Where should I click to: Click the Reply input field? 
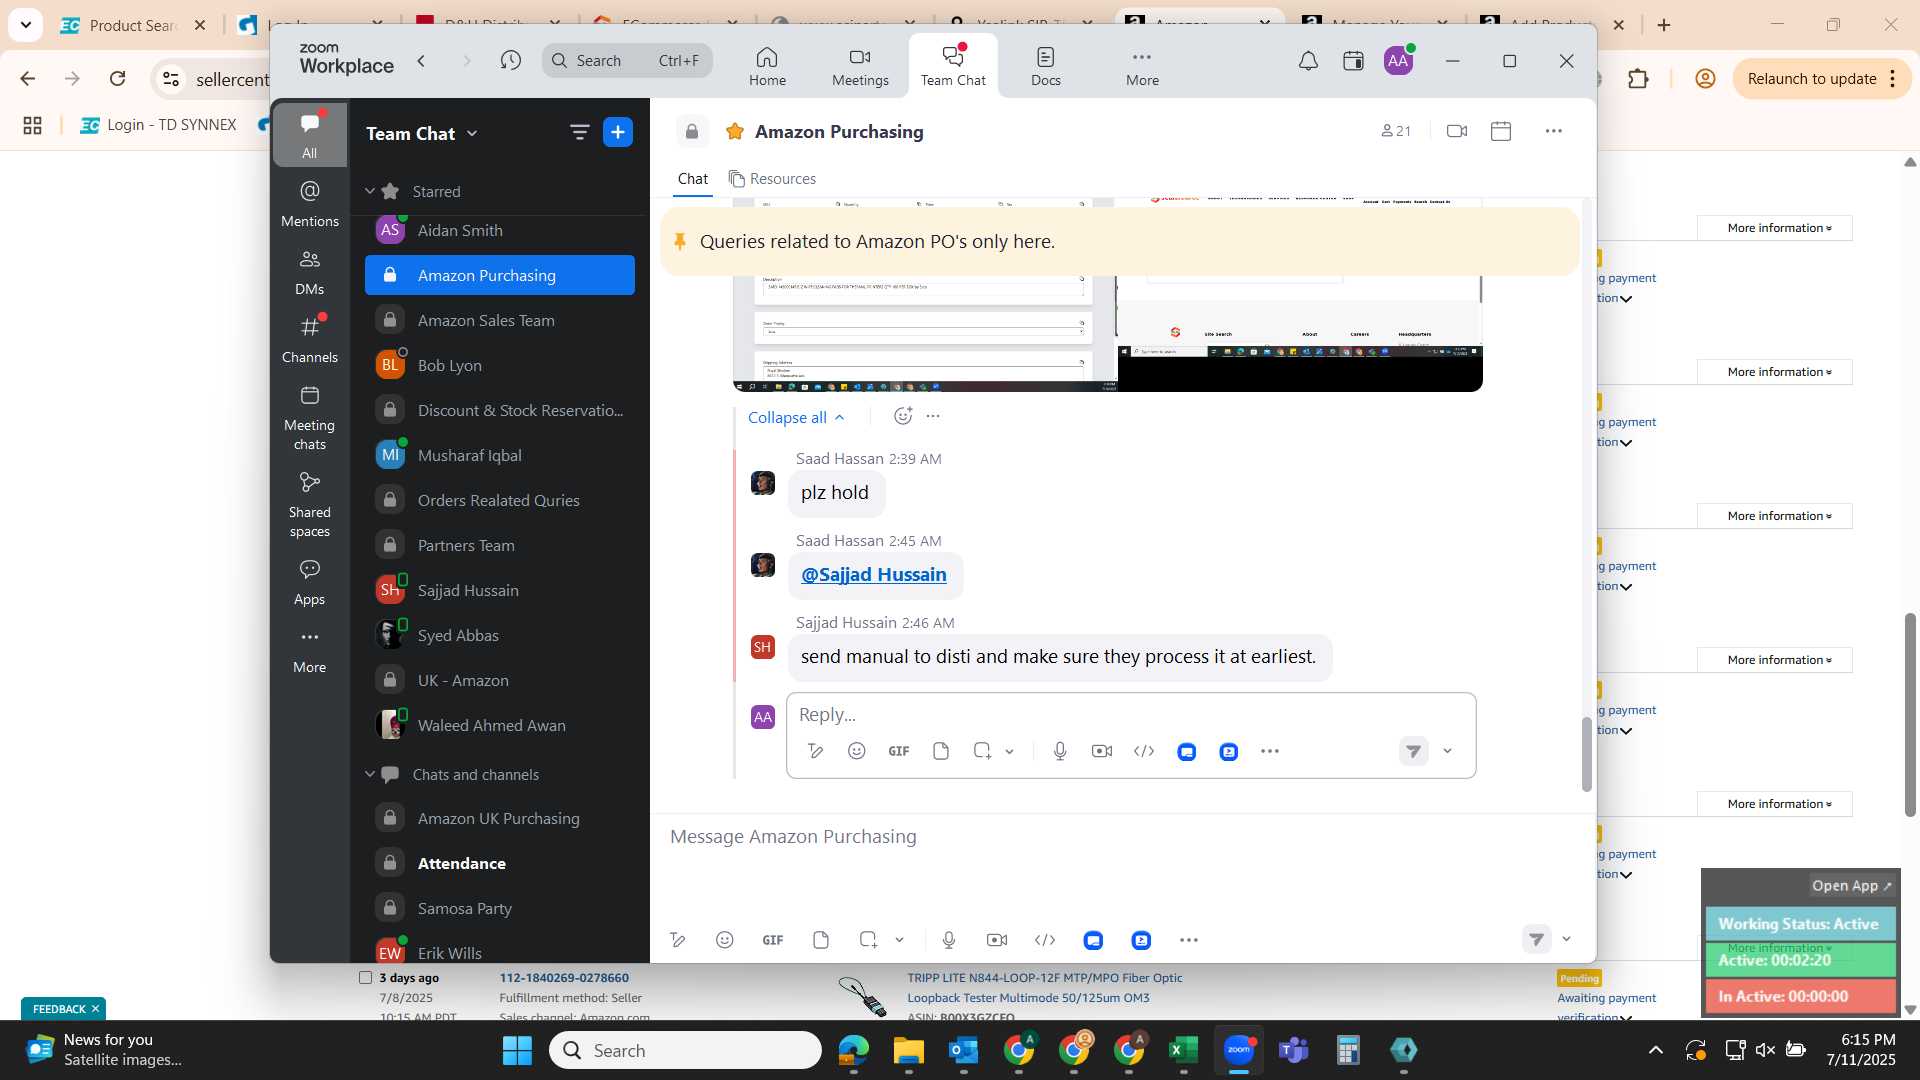click(x=1130, y=715)
